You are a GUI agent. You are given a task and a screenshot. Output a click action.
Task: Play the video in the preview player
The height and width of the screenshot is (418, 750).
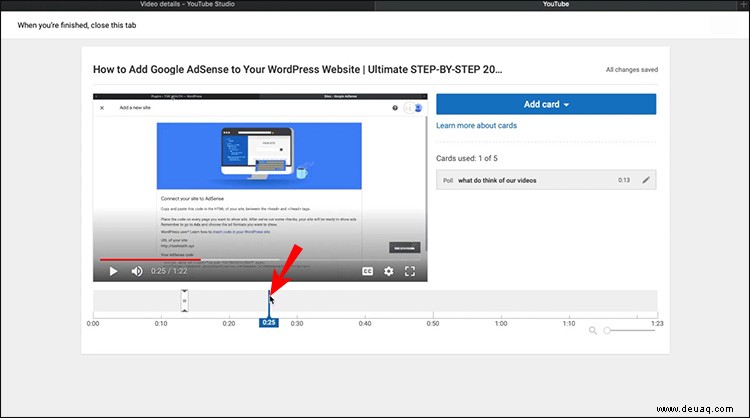tap(113, 271)
